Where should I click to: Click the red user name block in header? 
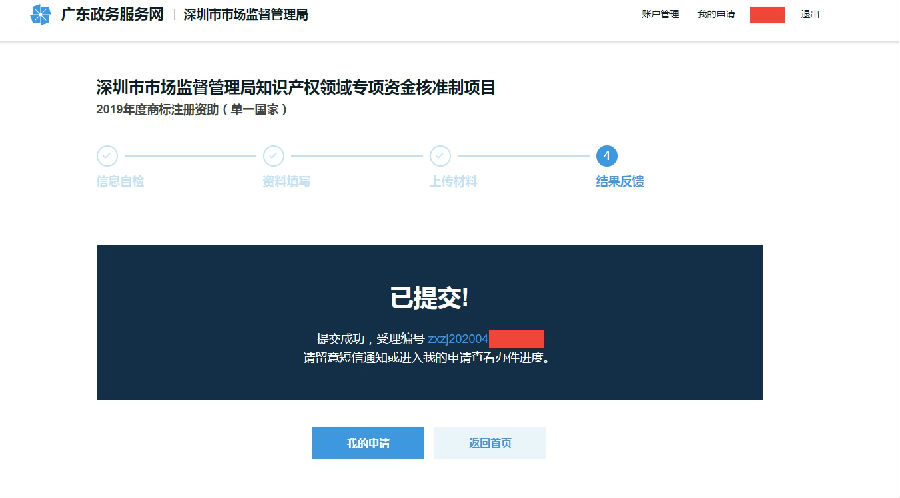pos(767,15)
